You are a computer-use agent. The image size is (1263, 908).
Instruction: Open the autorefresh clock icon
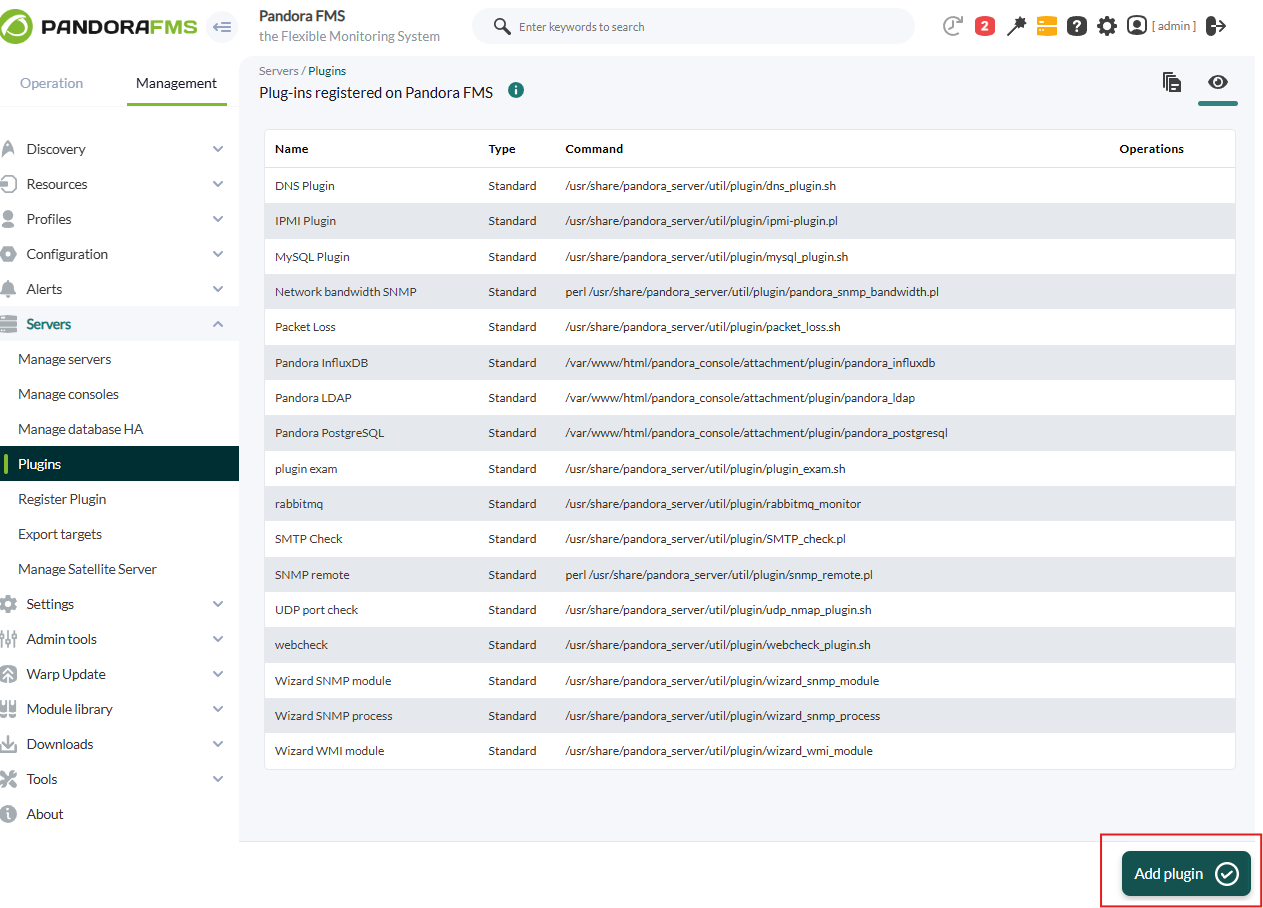(x=953, y=26)
